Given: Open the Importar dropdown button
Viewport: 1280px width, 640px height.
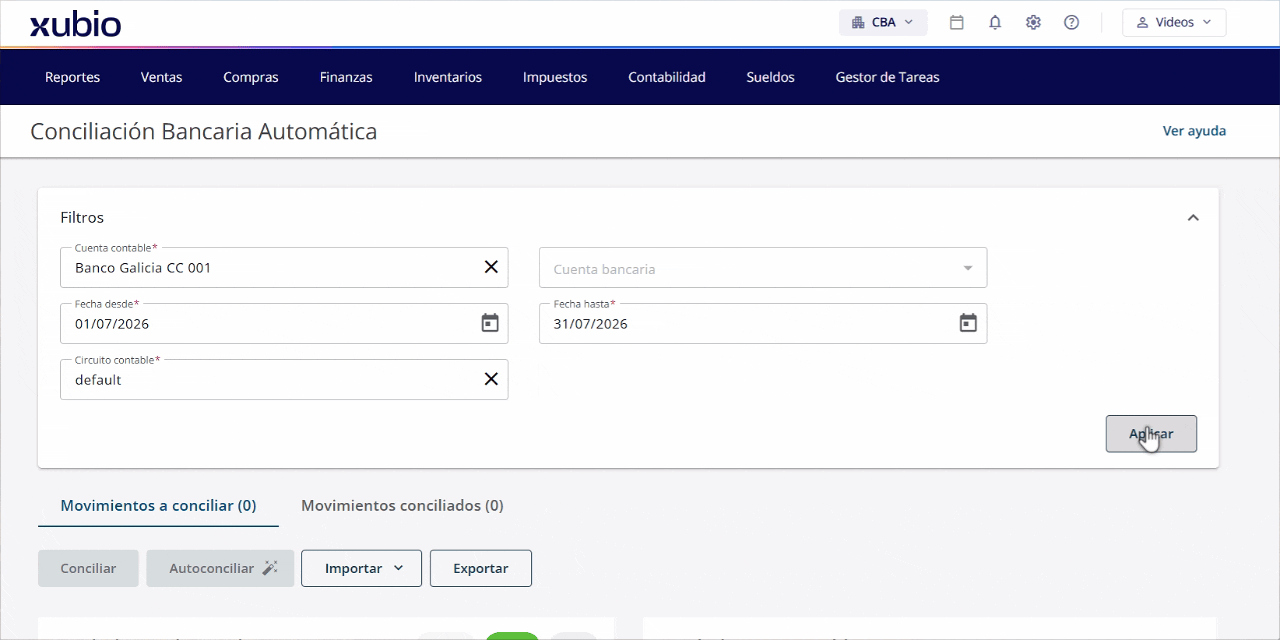Looking at the screenshot, I should [361, 568].
